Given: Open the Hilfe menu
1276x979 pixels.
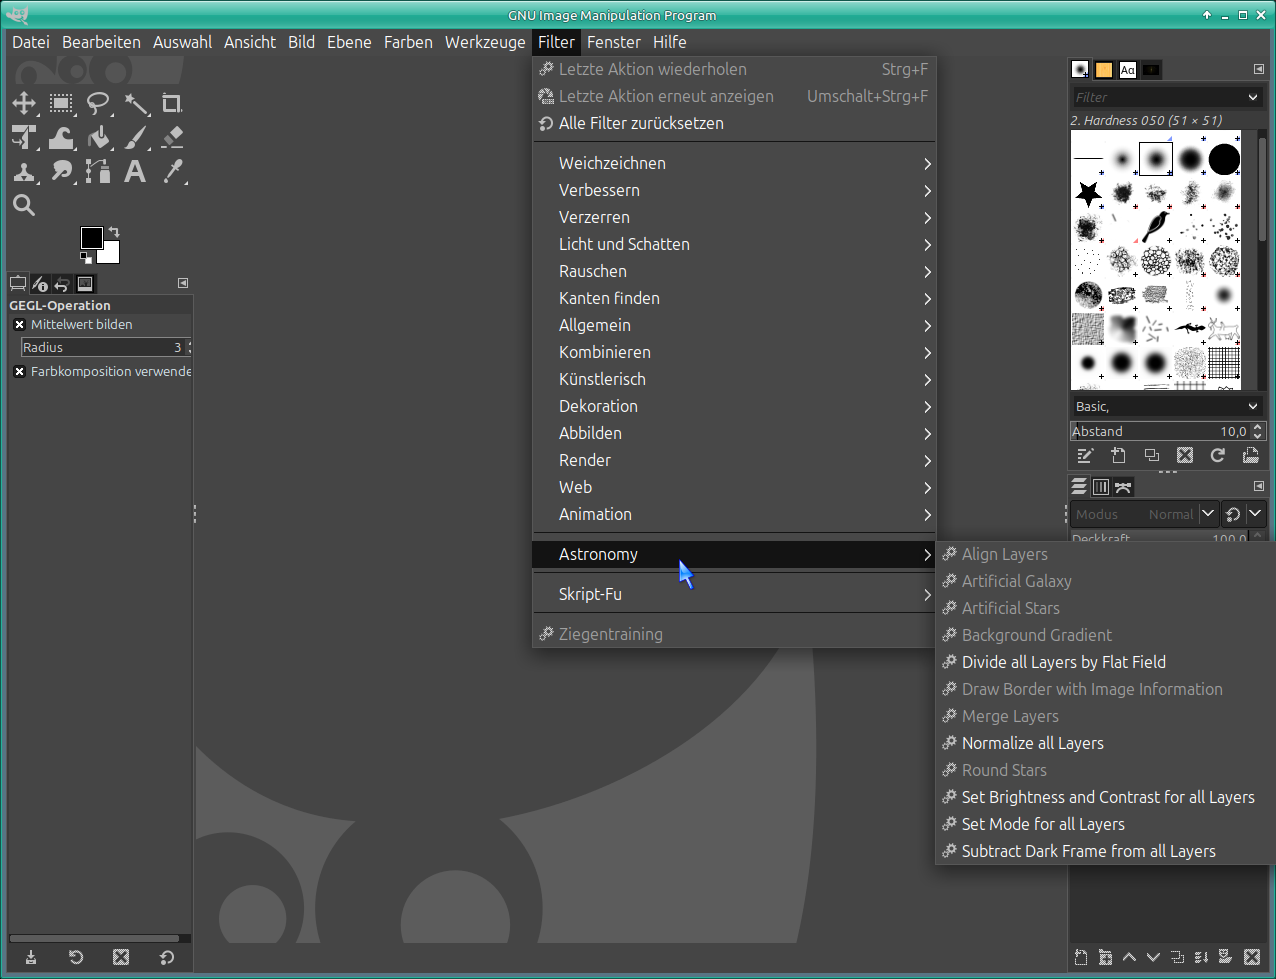Looking at the screenshot, I should click(x=670, y=42).
